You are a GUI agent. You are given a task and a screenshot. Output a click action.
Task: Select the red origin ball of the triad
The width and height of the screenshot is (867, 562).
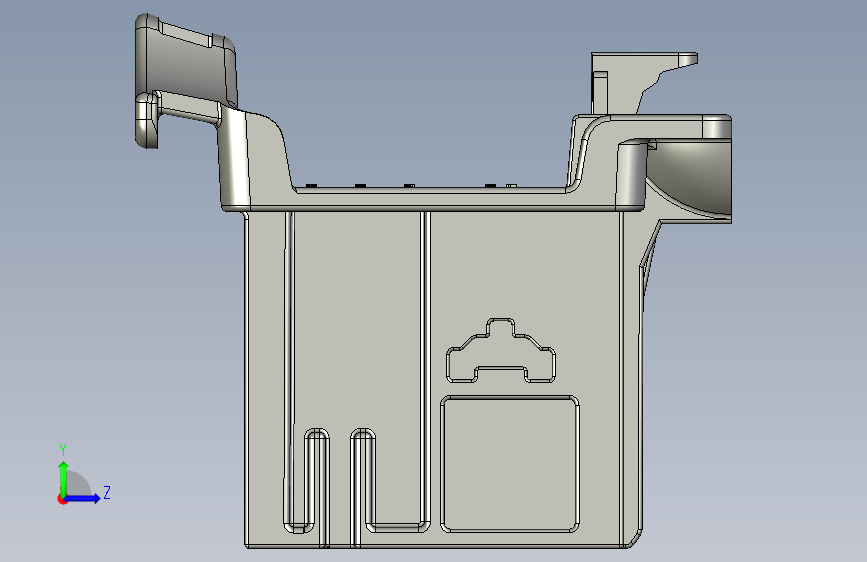pyautogui.click(x=62, y=499)
